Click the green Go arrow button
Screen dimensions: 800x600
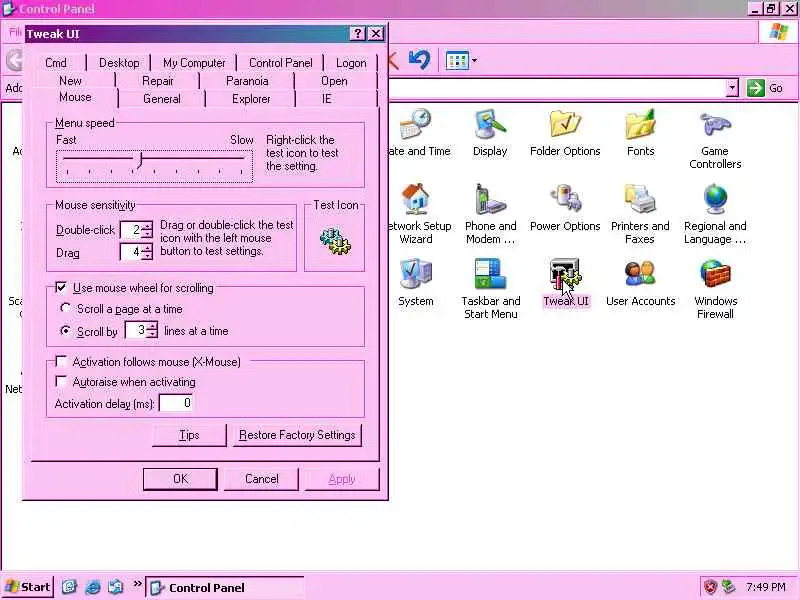(x=755, y=88)
